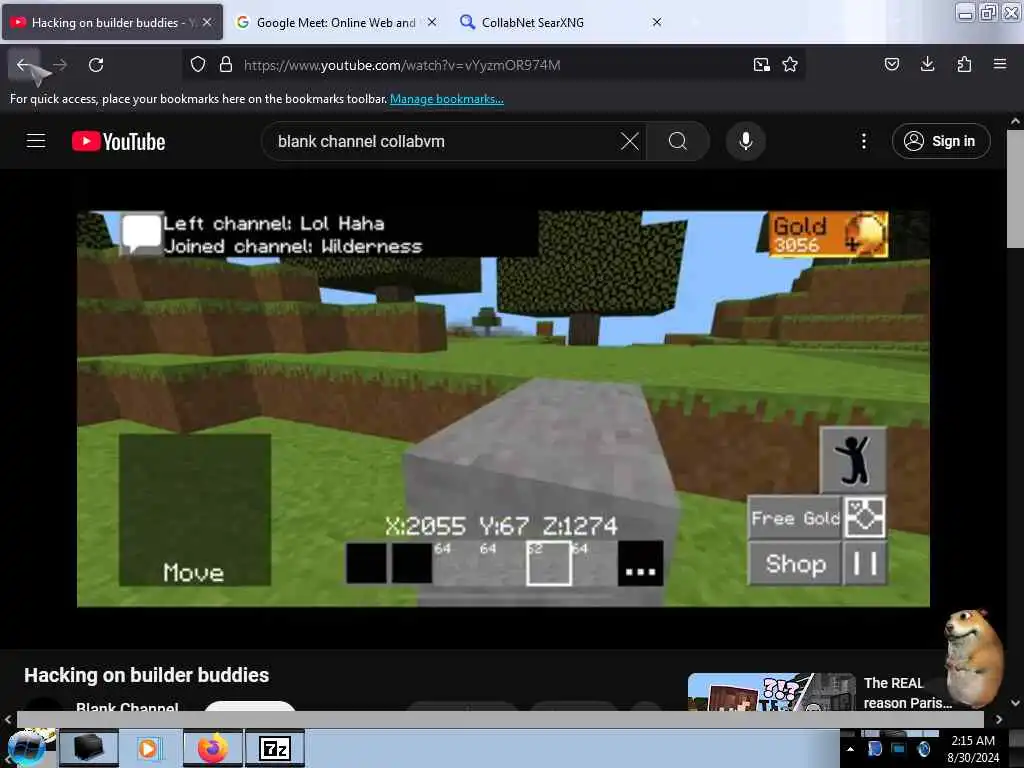Click the page scroll down arrow

[x=1015, y=703]
